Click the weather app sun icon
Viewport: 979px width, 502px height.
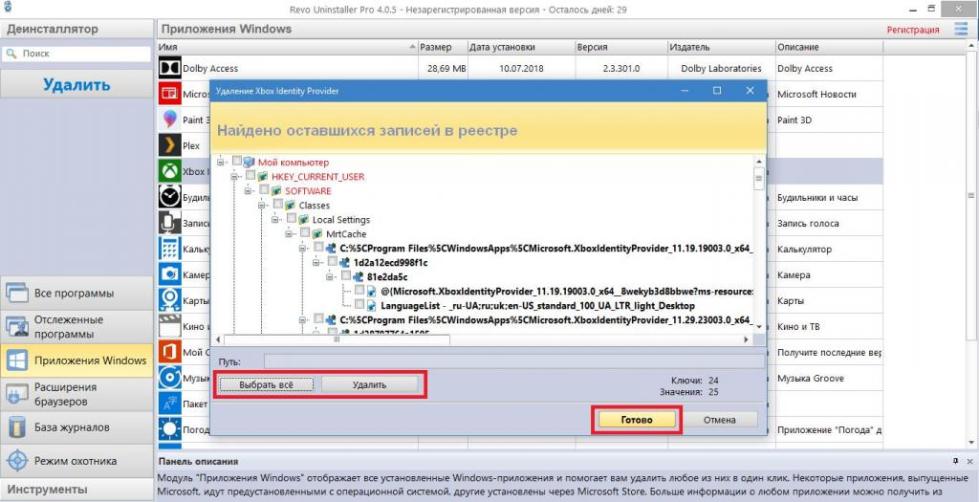pos(169,429)
